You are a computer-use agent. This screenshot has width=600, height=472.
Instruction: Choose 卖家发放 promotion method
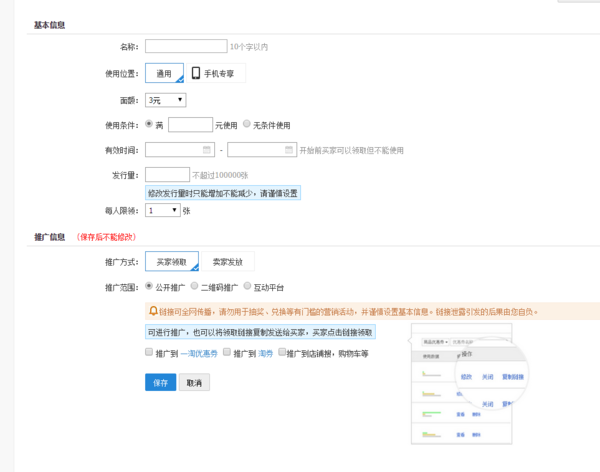pos(228,261)
